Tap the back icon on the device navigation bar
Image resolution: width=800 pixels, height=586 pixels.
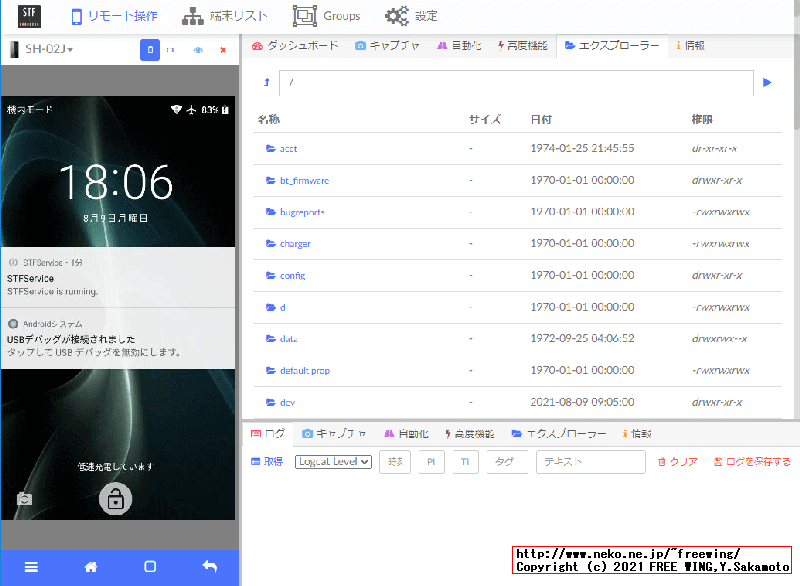pos(208,566)
